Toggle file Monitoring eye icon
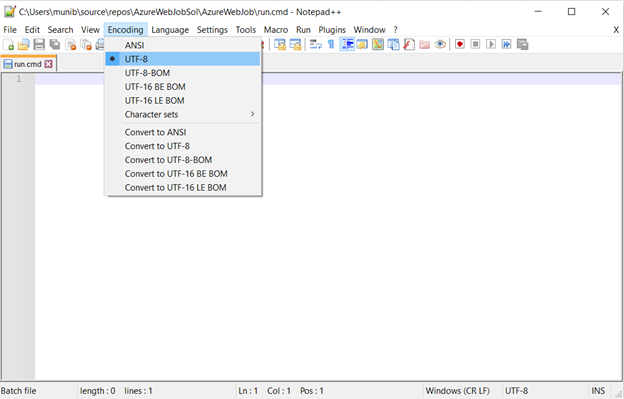The height and width of the screenshot is (399, 624). (x=440, y=45)
